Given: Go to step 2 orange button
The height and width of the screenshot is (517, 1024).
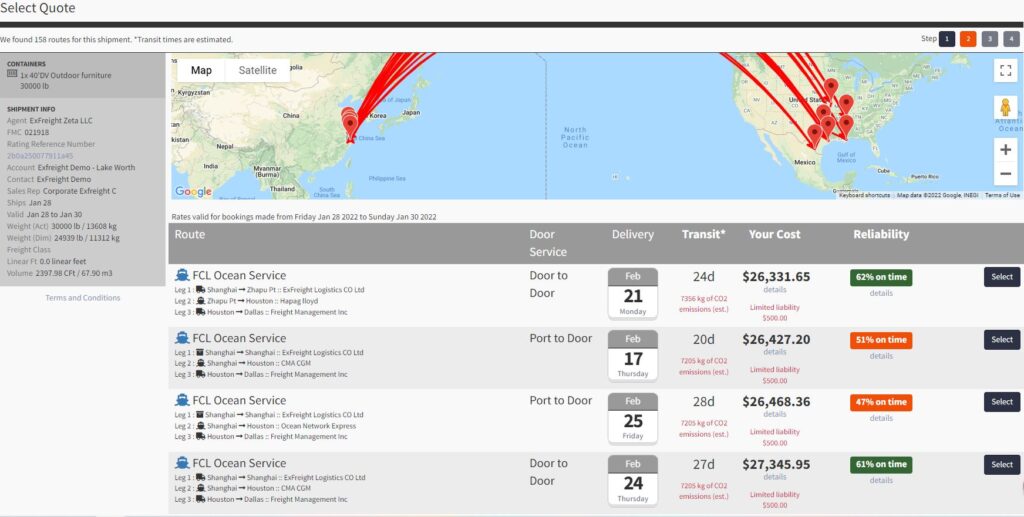Looking at the screenshot, I should point(968,39).
